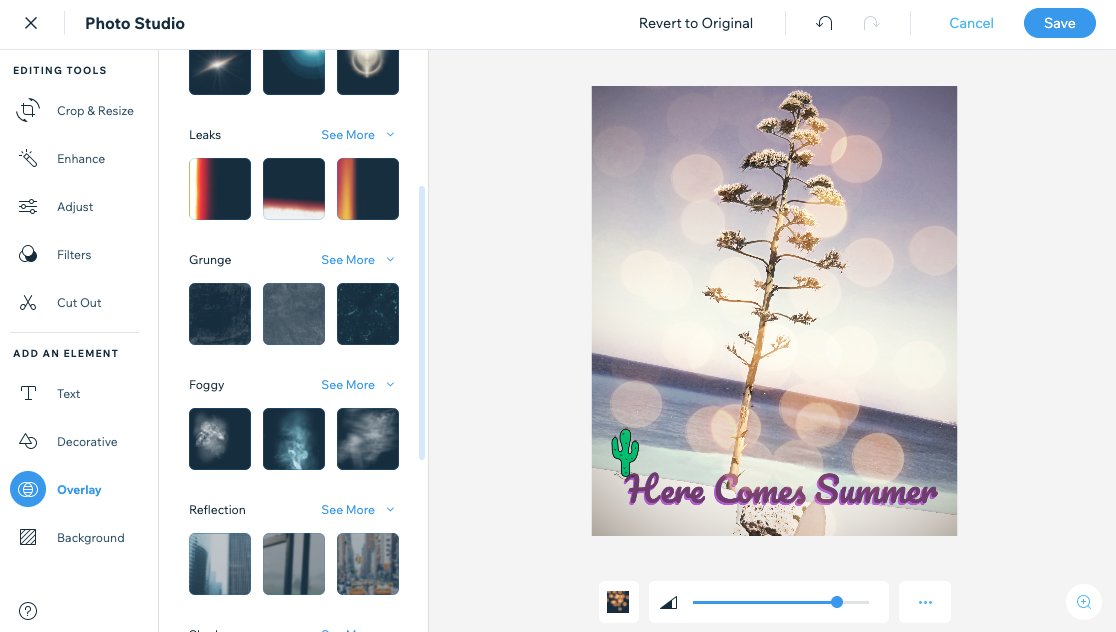Open the Filters circles icon

point(28,254)
